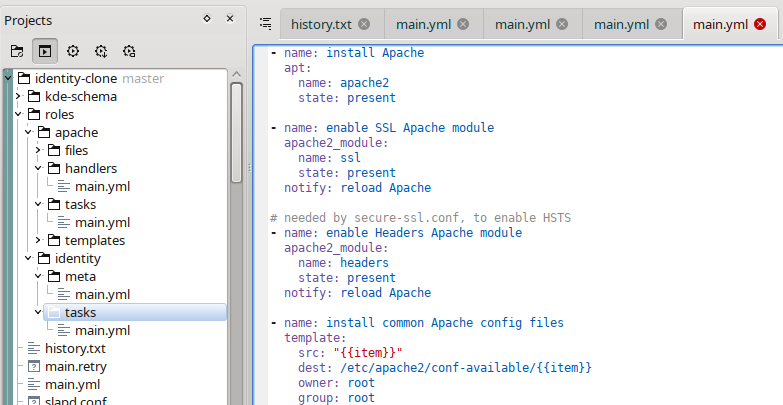Open the document list icon left of tabs
783x405 pixels.
(266, 23)
